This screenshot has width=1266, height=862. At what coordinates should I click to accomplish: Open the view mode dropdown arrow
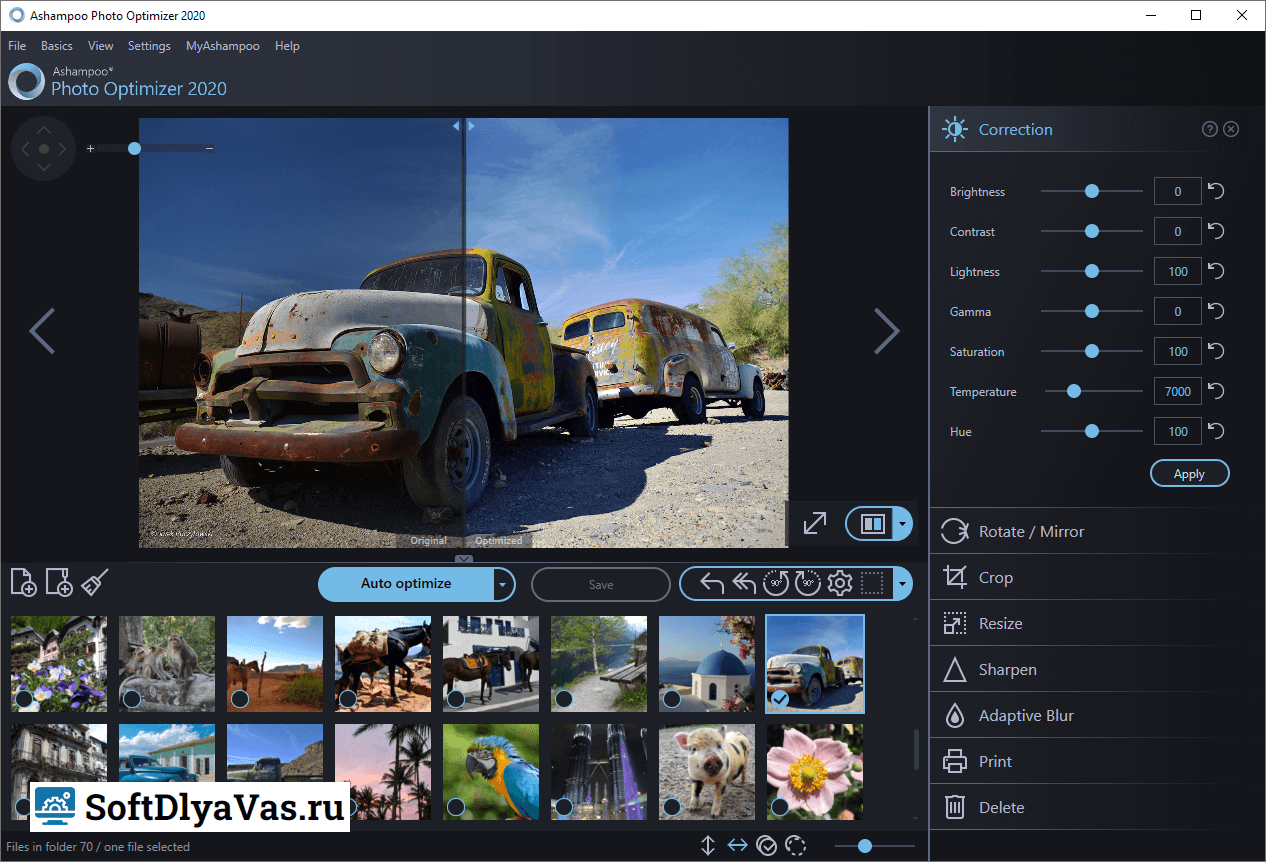tap(903, 523)
